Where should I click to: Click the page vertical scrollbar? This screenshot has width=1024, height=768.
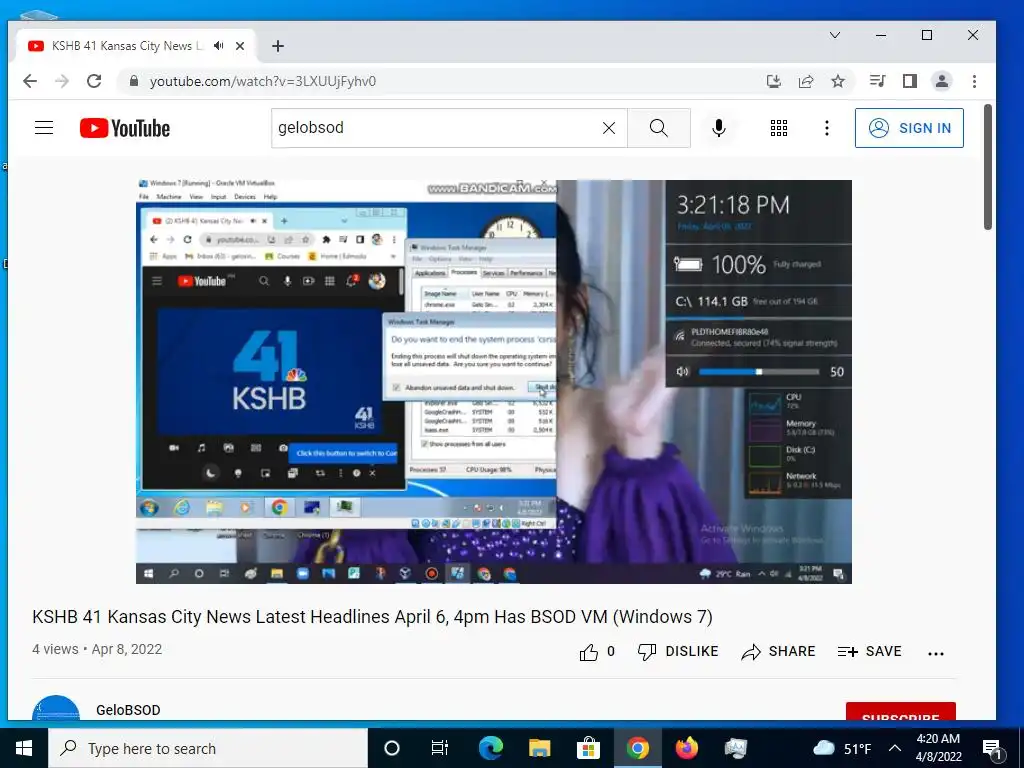(987, 167)
